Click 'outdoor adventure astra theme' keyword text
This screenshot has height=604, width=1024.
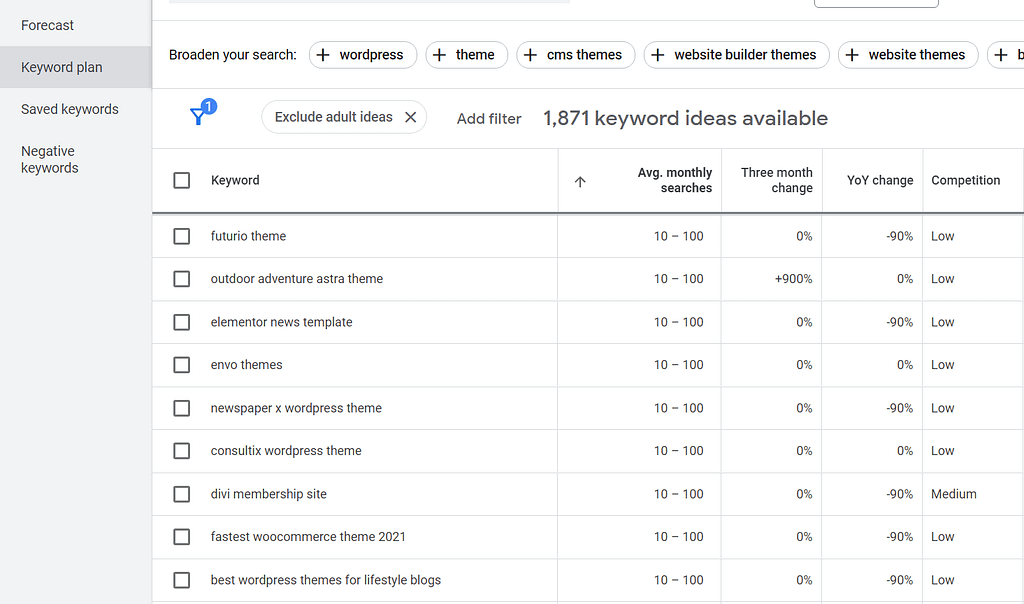point(296,279)
